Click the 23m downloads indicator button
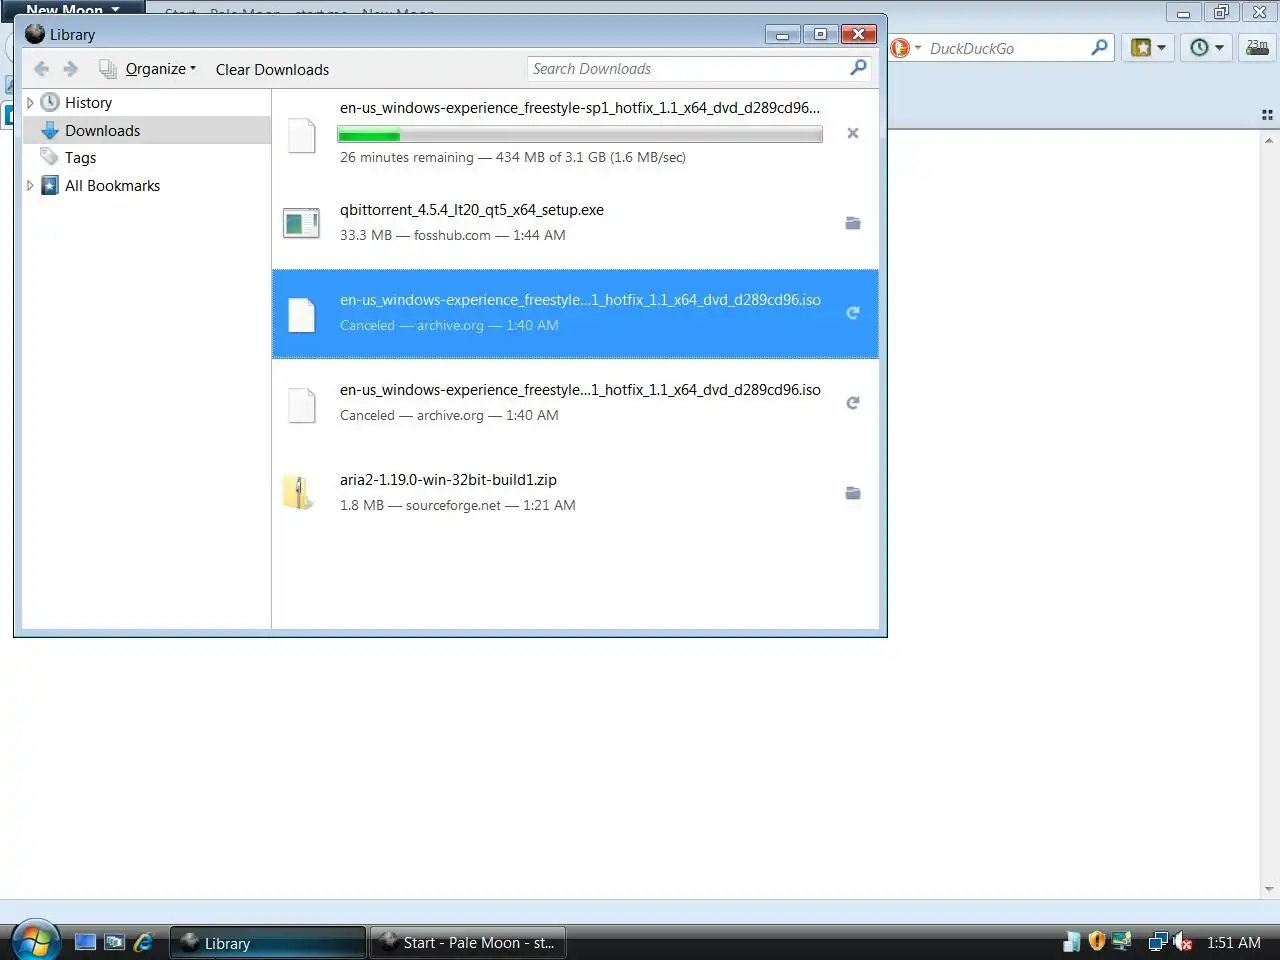The width and height of the screenshot is (1280, 960). click(x=1257, y=47)
